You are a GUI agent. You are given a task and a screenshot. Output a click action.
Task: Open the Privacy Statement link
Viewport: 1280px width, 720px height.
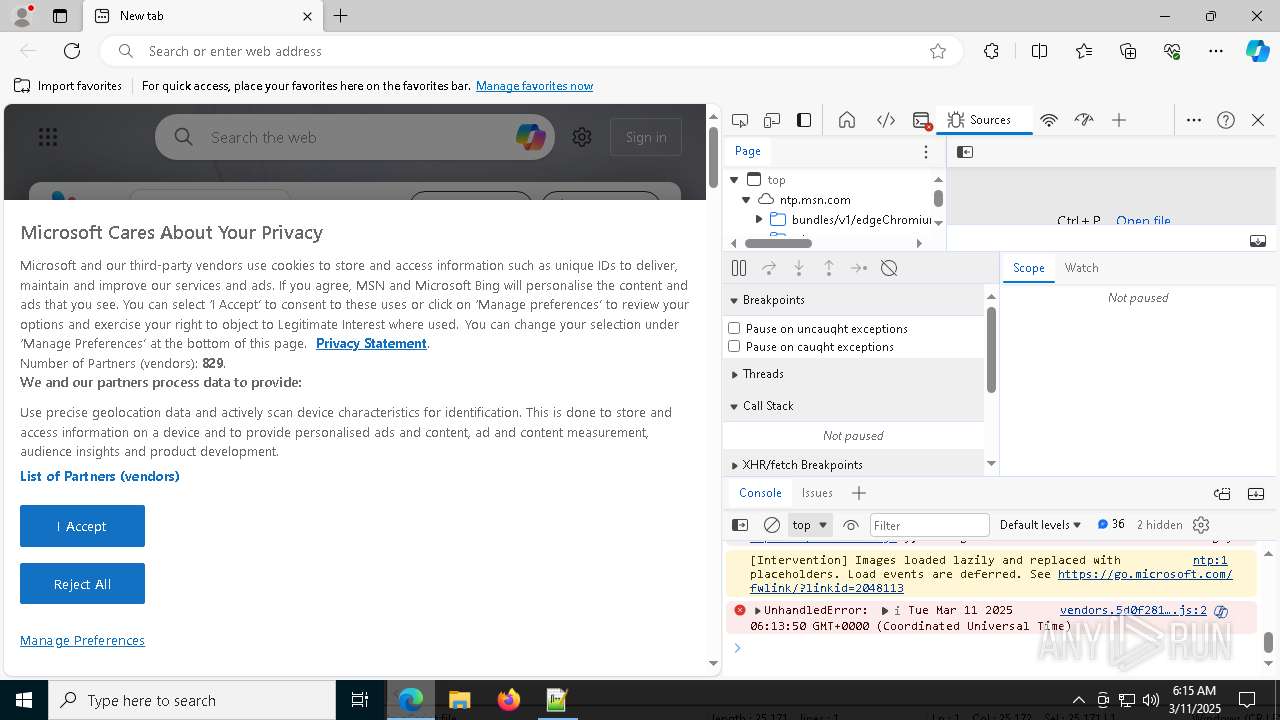371,343
